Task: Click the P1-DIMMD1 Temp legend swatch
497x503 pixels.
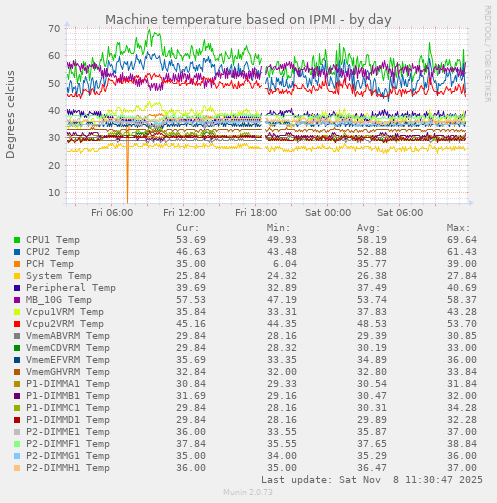Action: (17, 420)
